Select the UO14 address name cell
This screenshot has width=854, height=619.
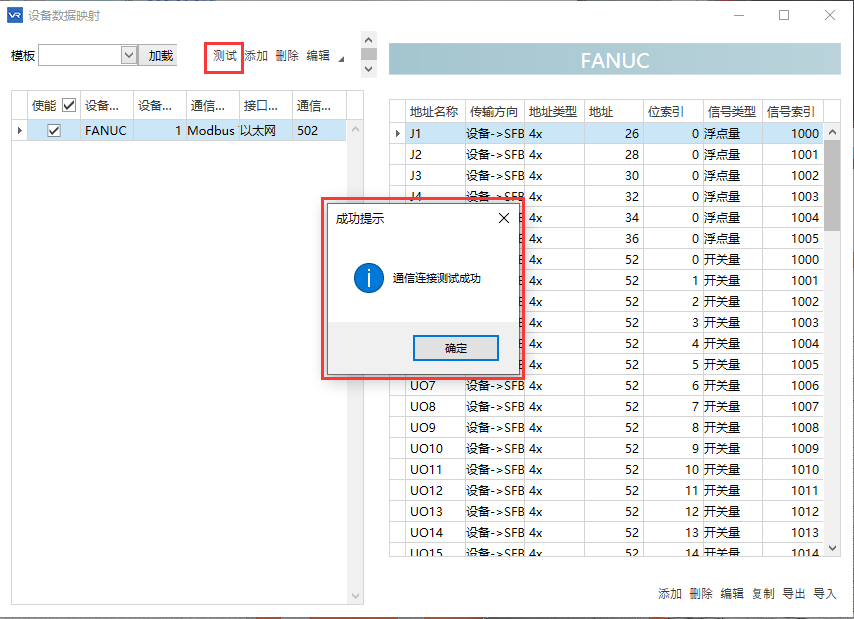pos(435,532)
